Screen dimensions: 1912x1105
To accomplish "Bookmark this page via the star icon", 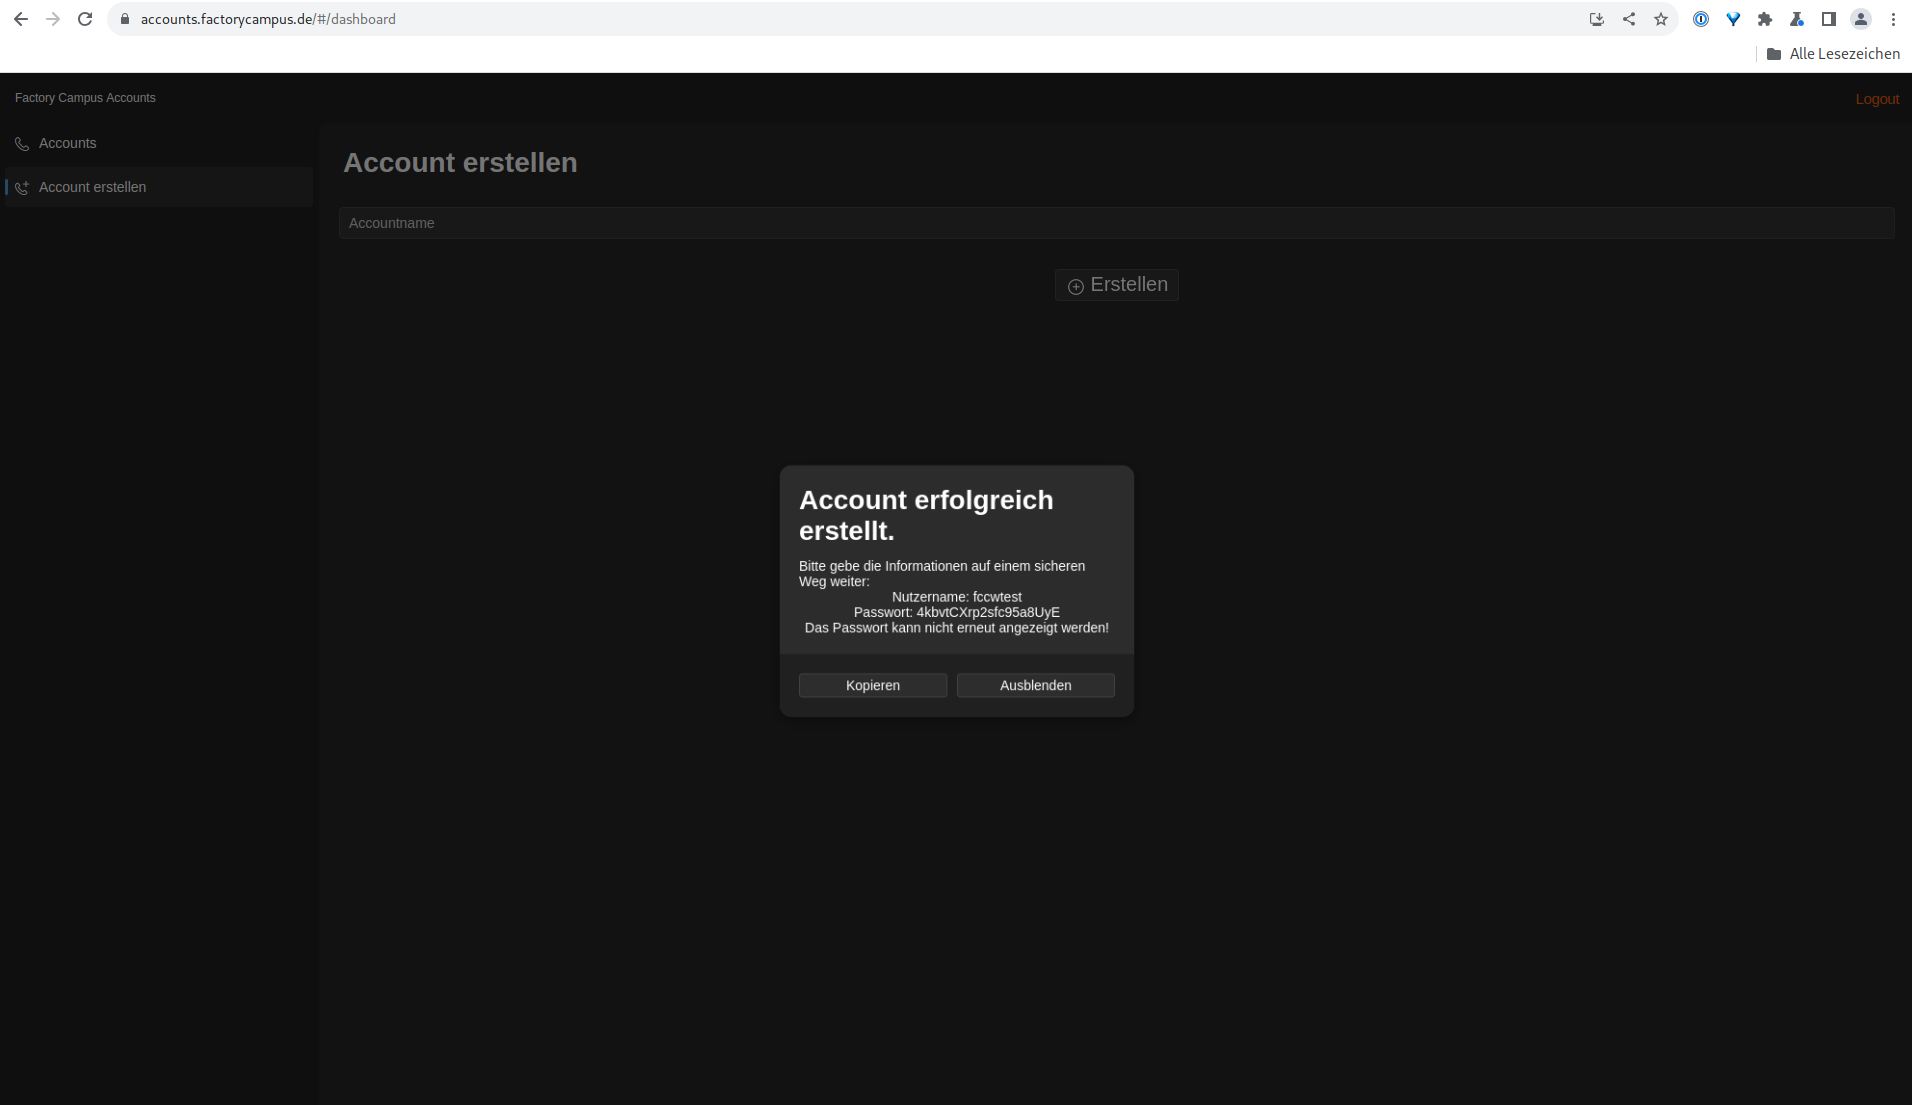I will 1662,19.
